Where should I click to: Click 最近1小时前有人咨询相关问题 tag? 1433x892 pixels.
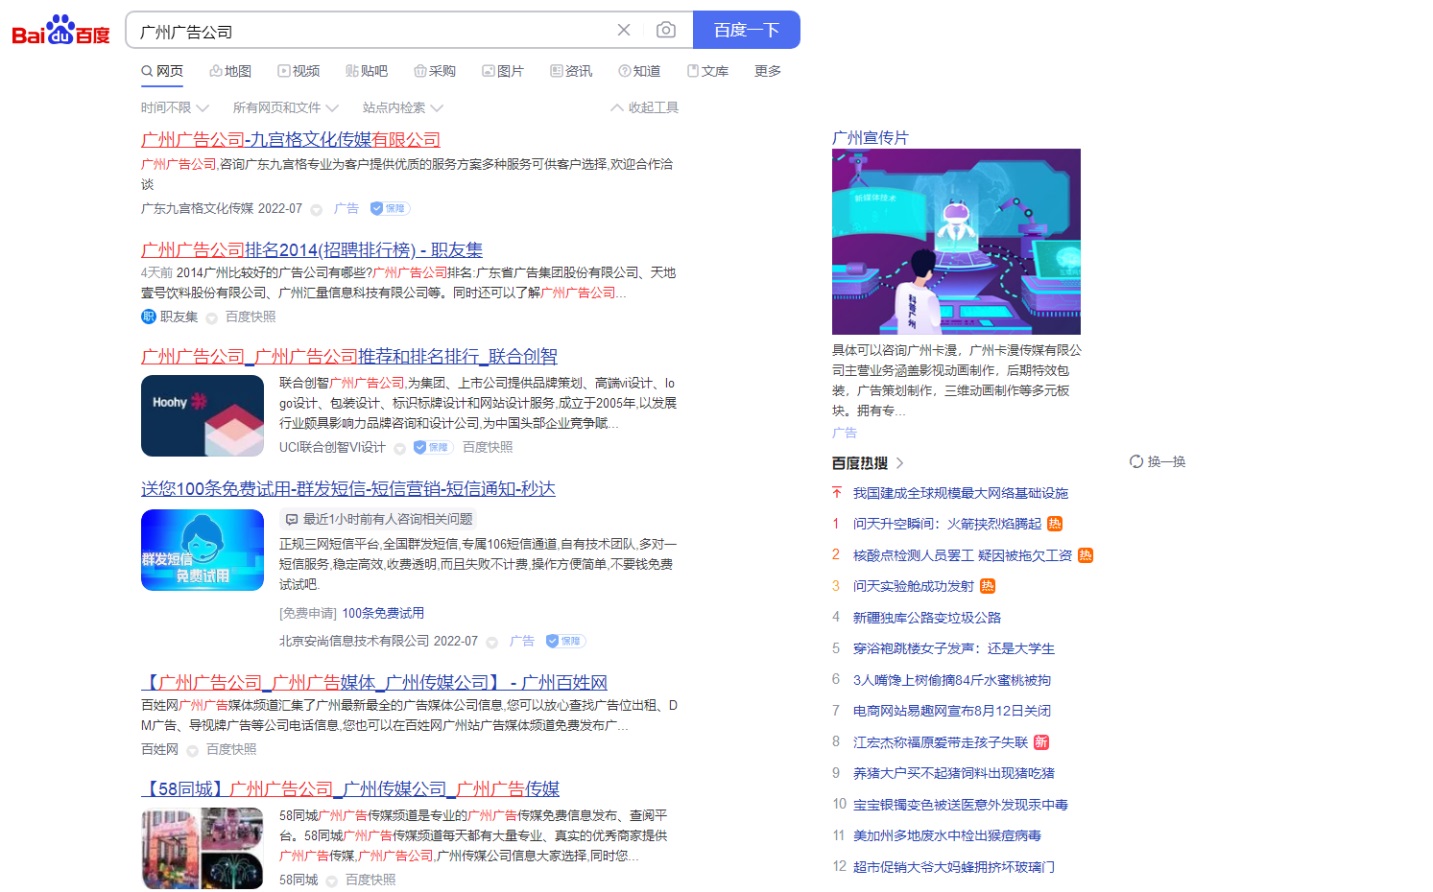tap(378, 519)
